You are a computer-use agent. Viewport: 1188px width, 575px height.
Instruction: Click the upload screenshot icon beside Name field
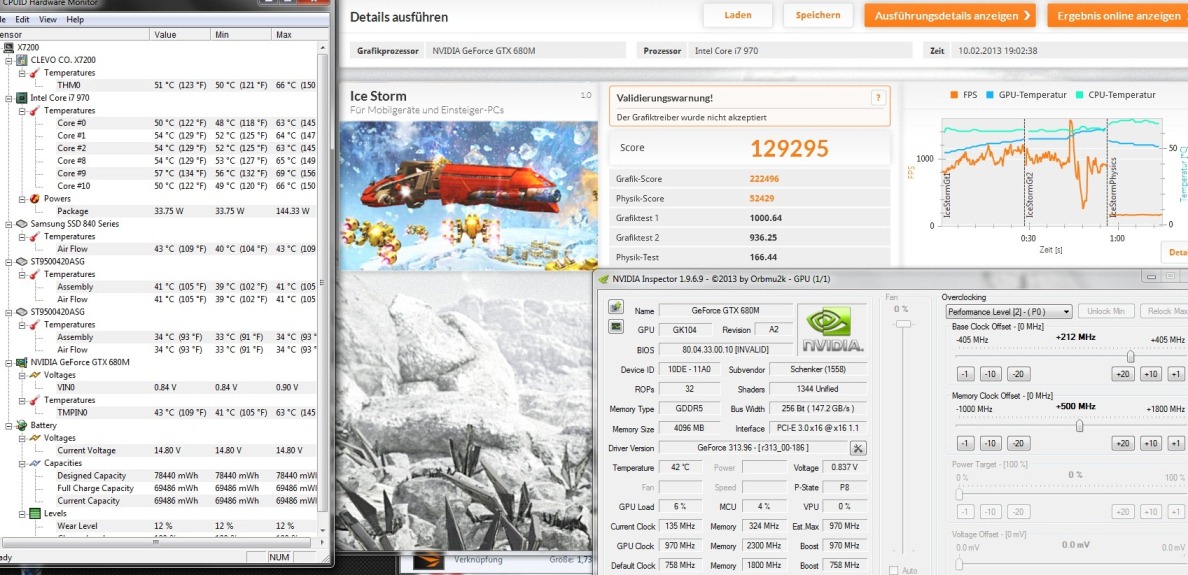click(616, 308)
